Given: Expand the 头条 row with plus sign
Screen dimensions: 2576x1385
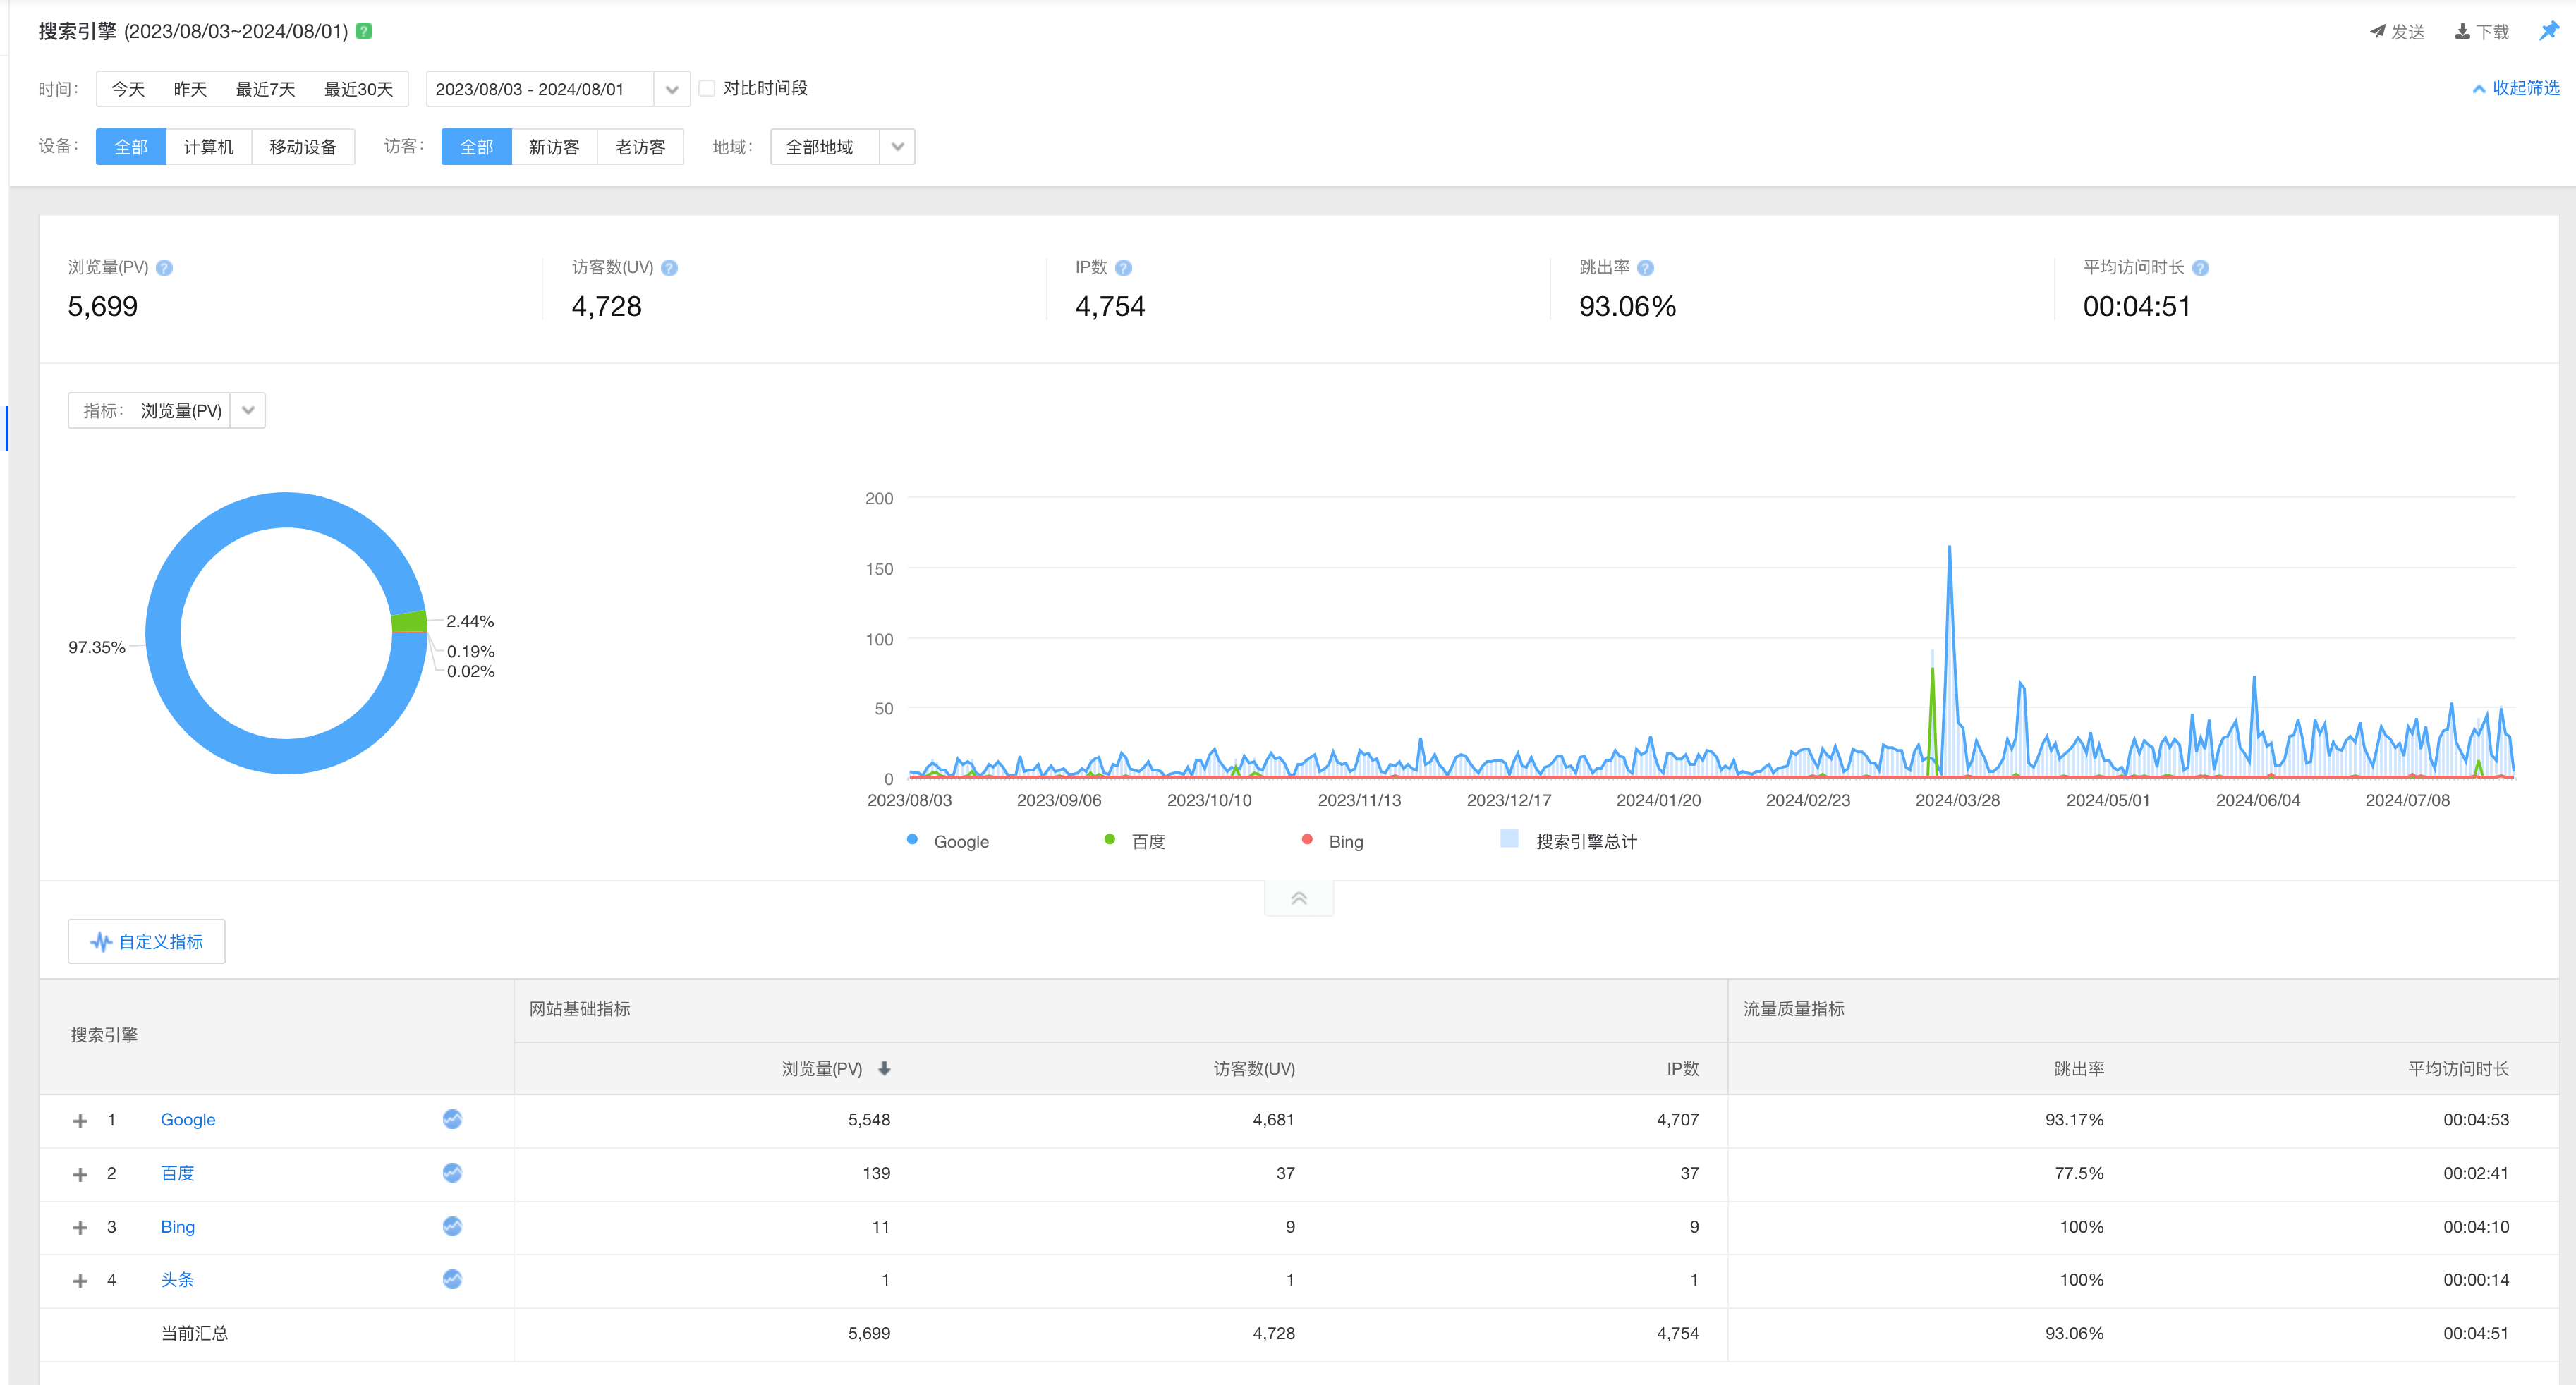Looking at the screenshot, I should pos(81,1281).
